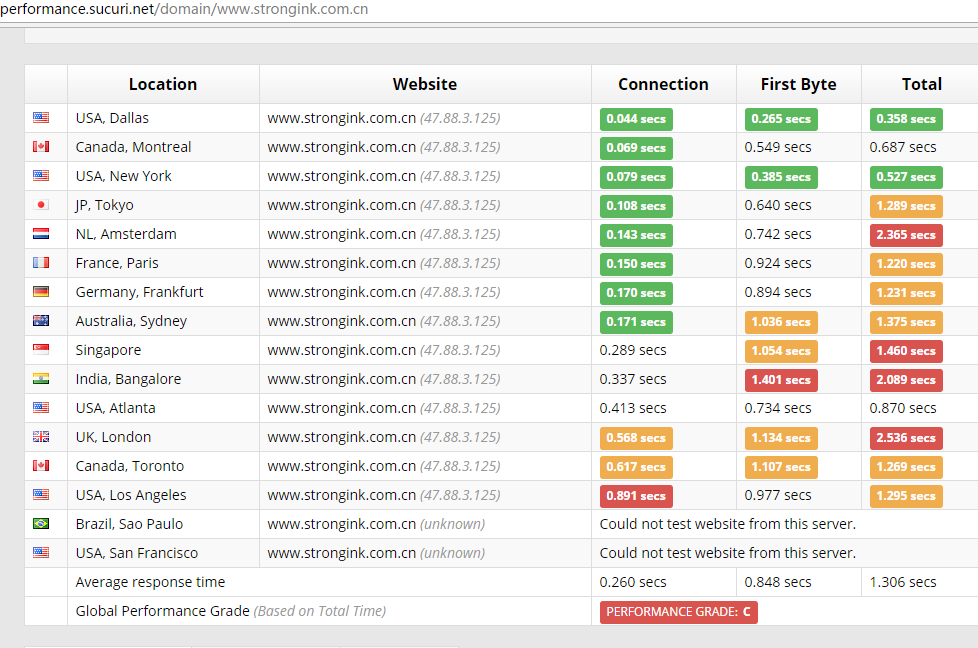Viewport: 978px width, 648px height.
Task: Click the Location column header
Action: [x=163, y=84]
